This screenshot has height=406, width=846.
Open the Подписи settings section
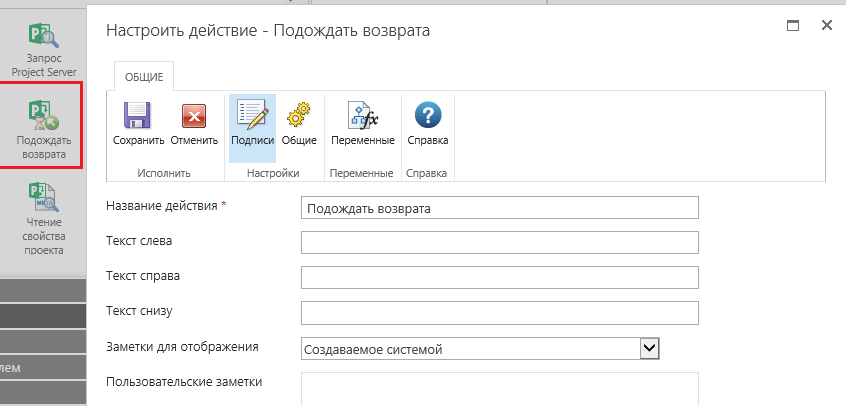tap(253, 128)
